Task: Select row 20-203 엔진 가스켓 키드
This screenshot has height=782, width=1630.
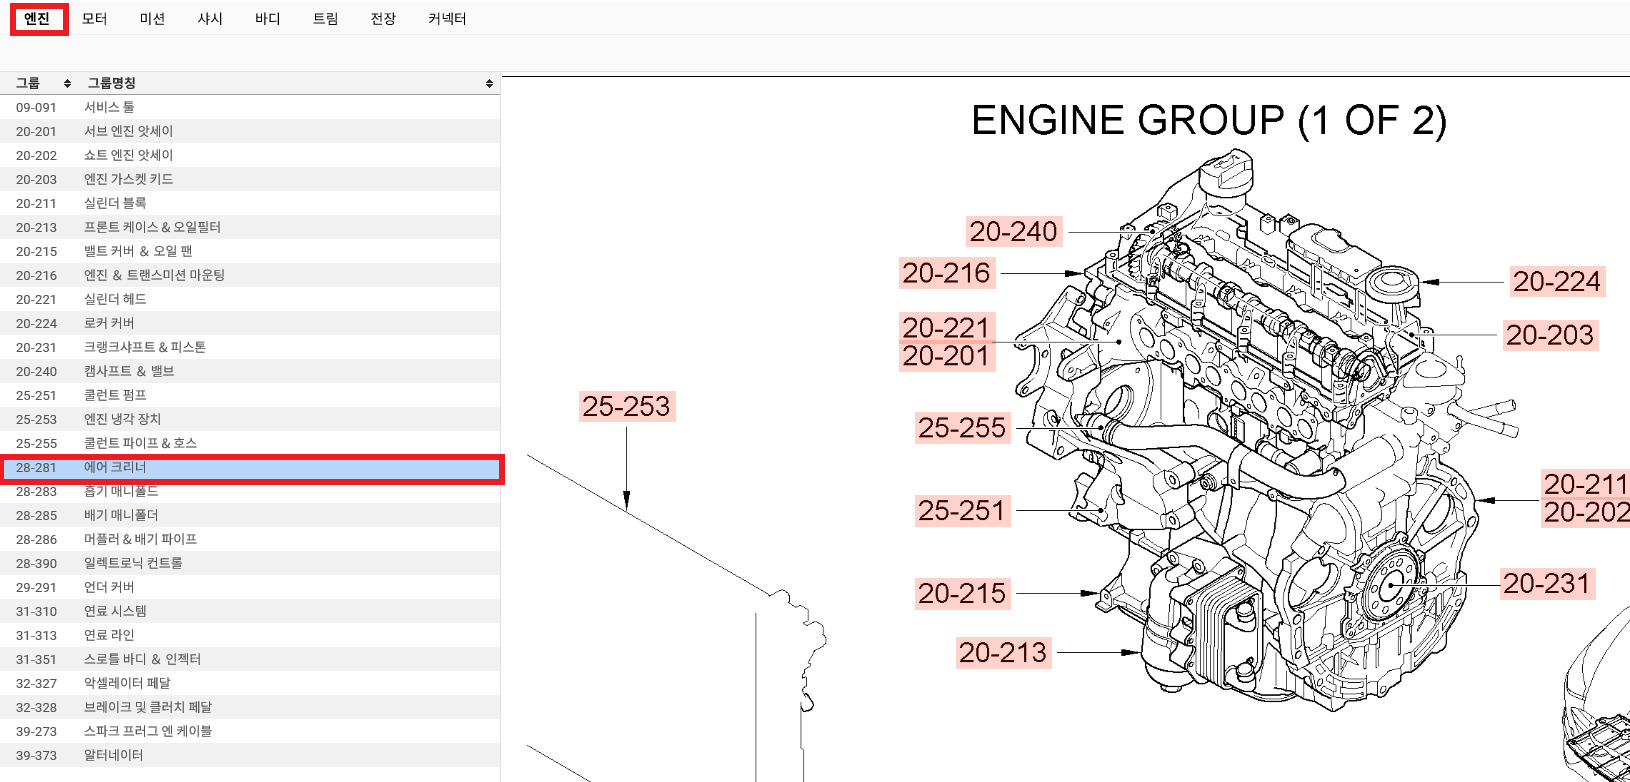Action: [x=250, y=179]
